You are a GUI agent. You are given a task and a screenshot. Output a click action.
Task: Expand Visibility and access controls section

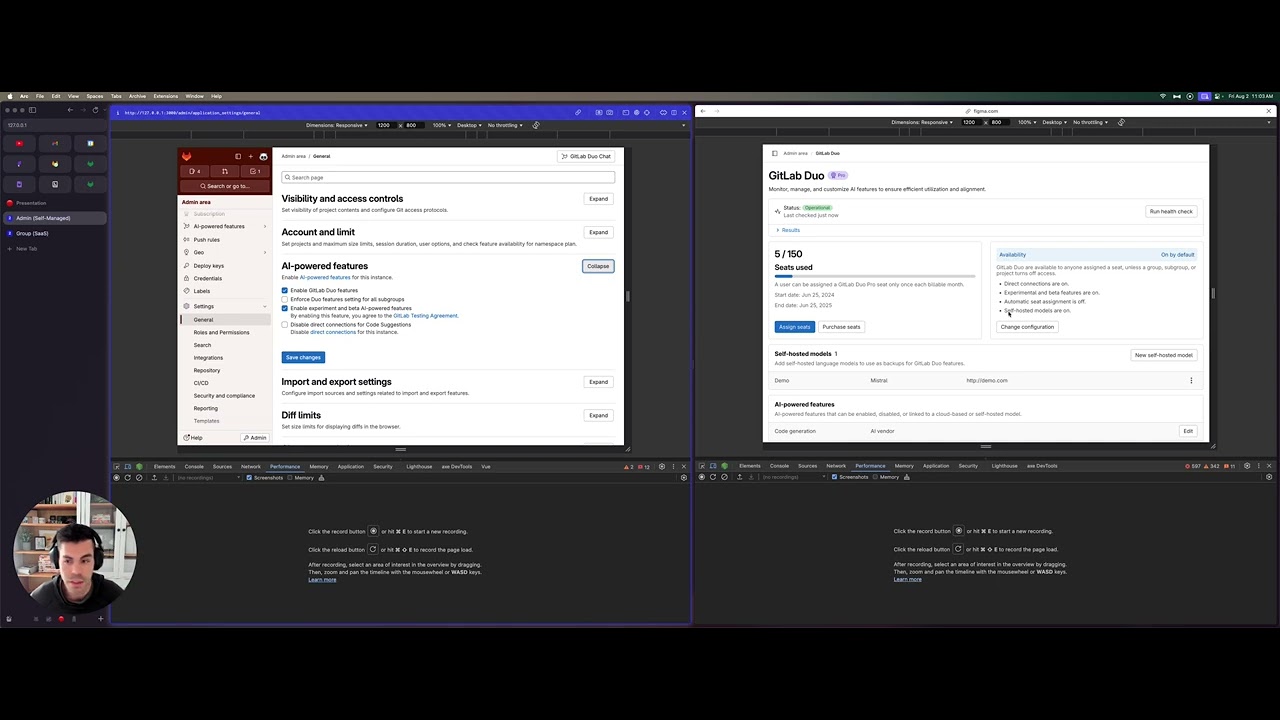(x=598, y=199)
